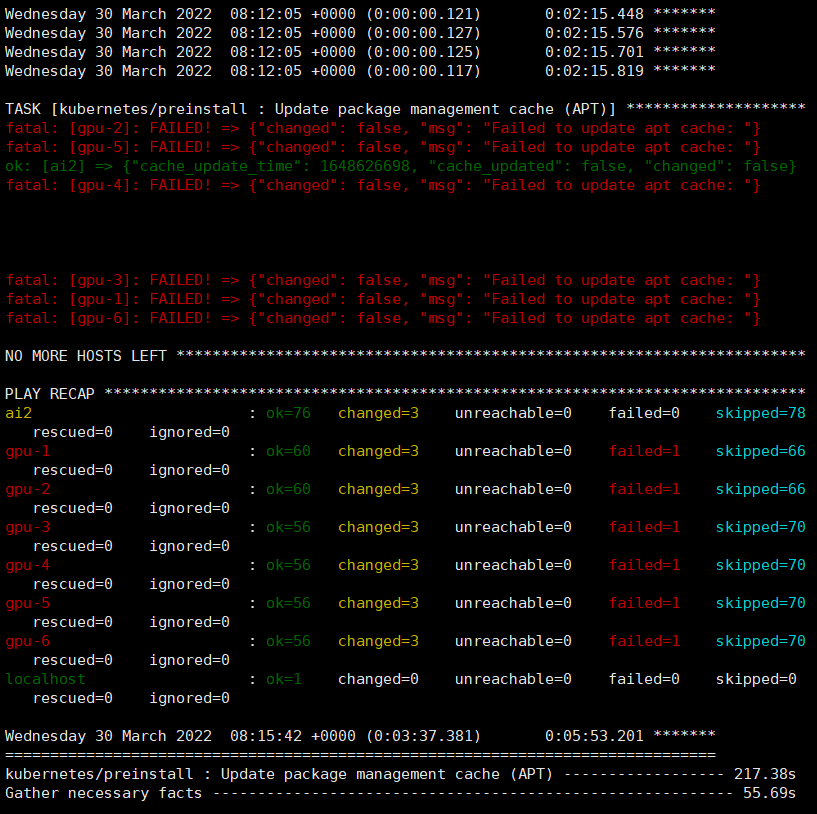Click the 55.69s duration value
Screen dimensions: 817x814
coord(770,793)
